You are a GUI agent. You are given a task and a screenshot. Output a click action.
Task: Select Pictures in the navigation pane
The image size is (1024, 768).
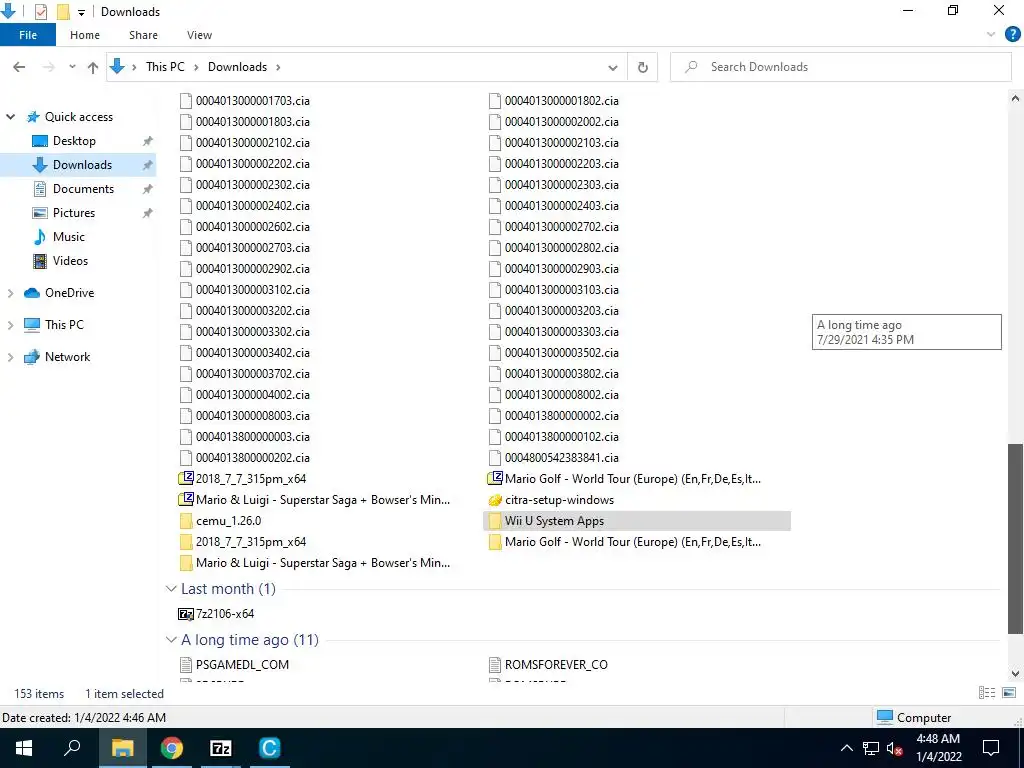(x=73, y=213)
